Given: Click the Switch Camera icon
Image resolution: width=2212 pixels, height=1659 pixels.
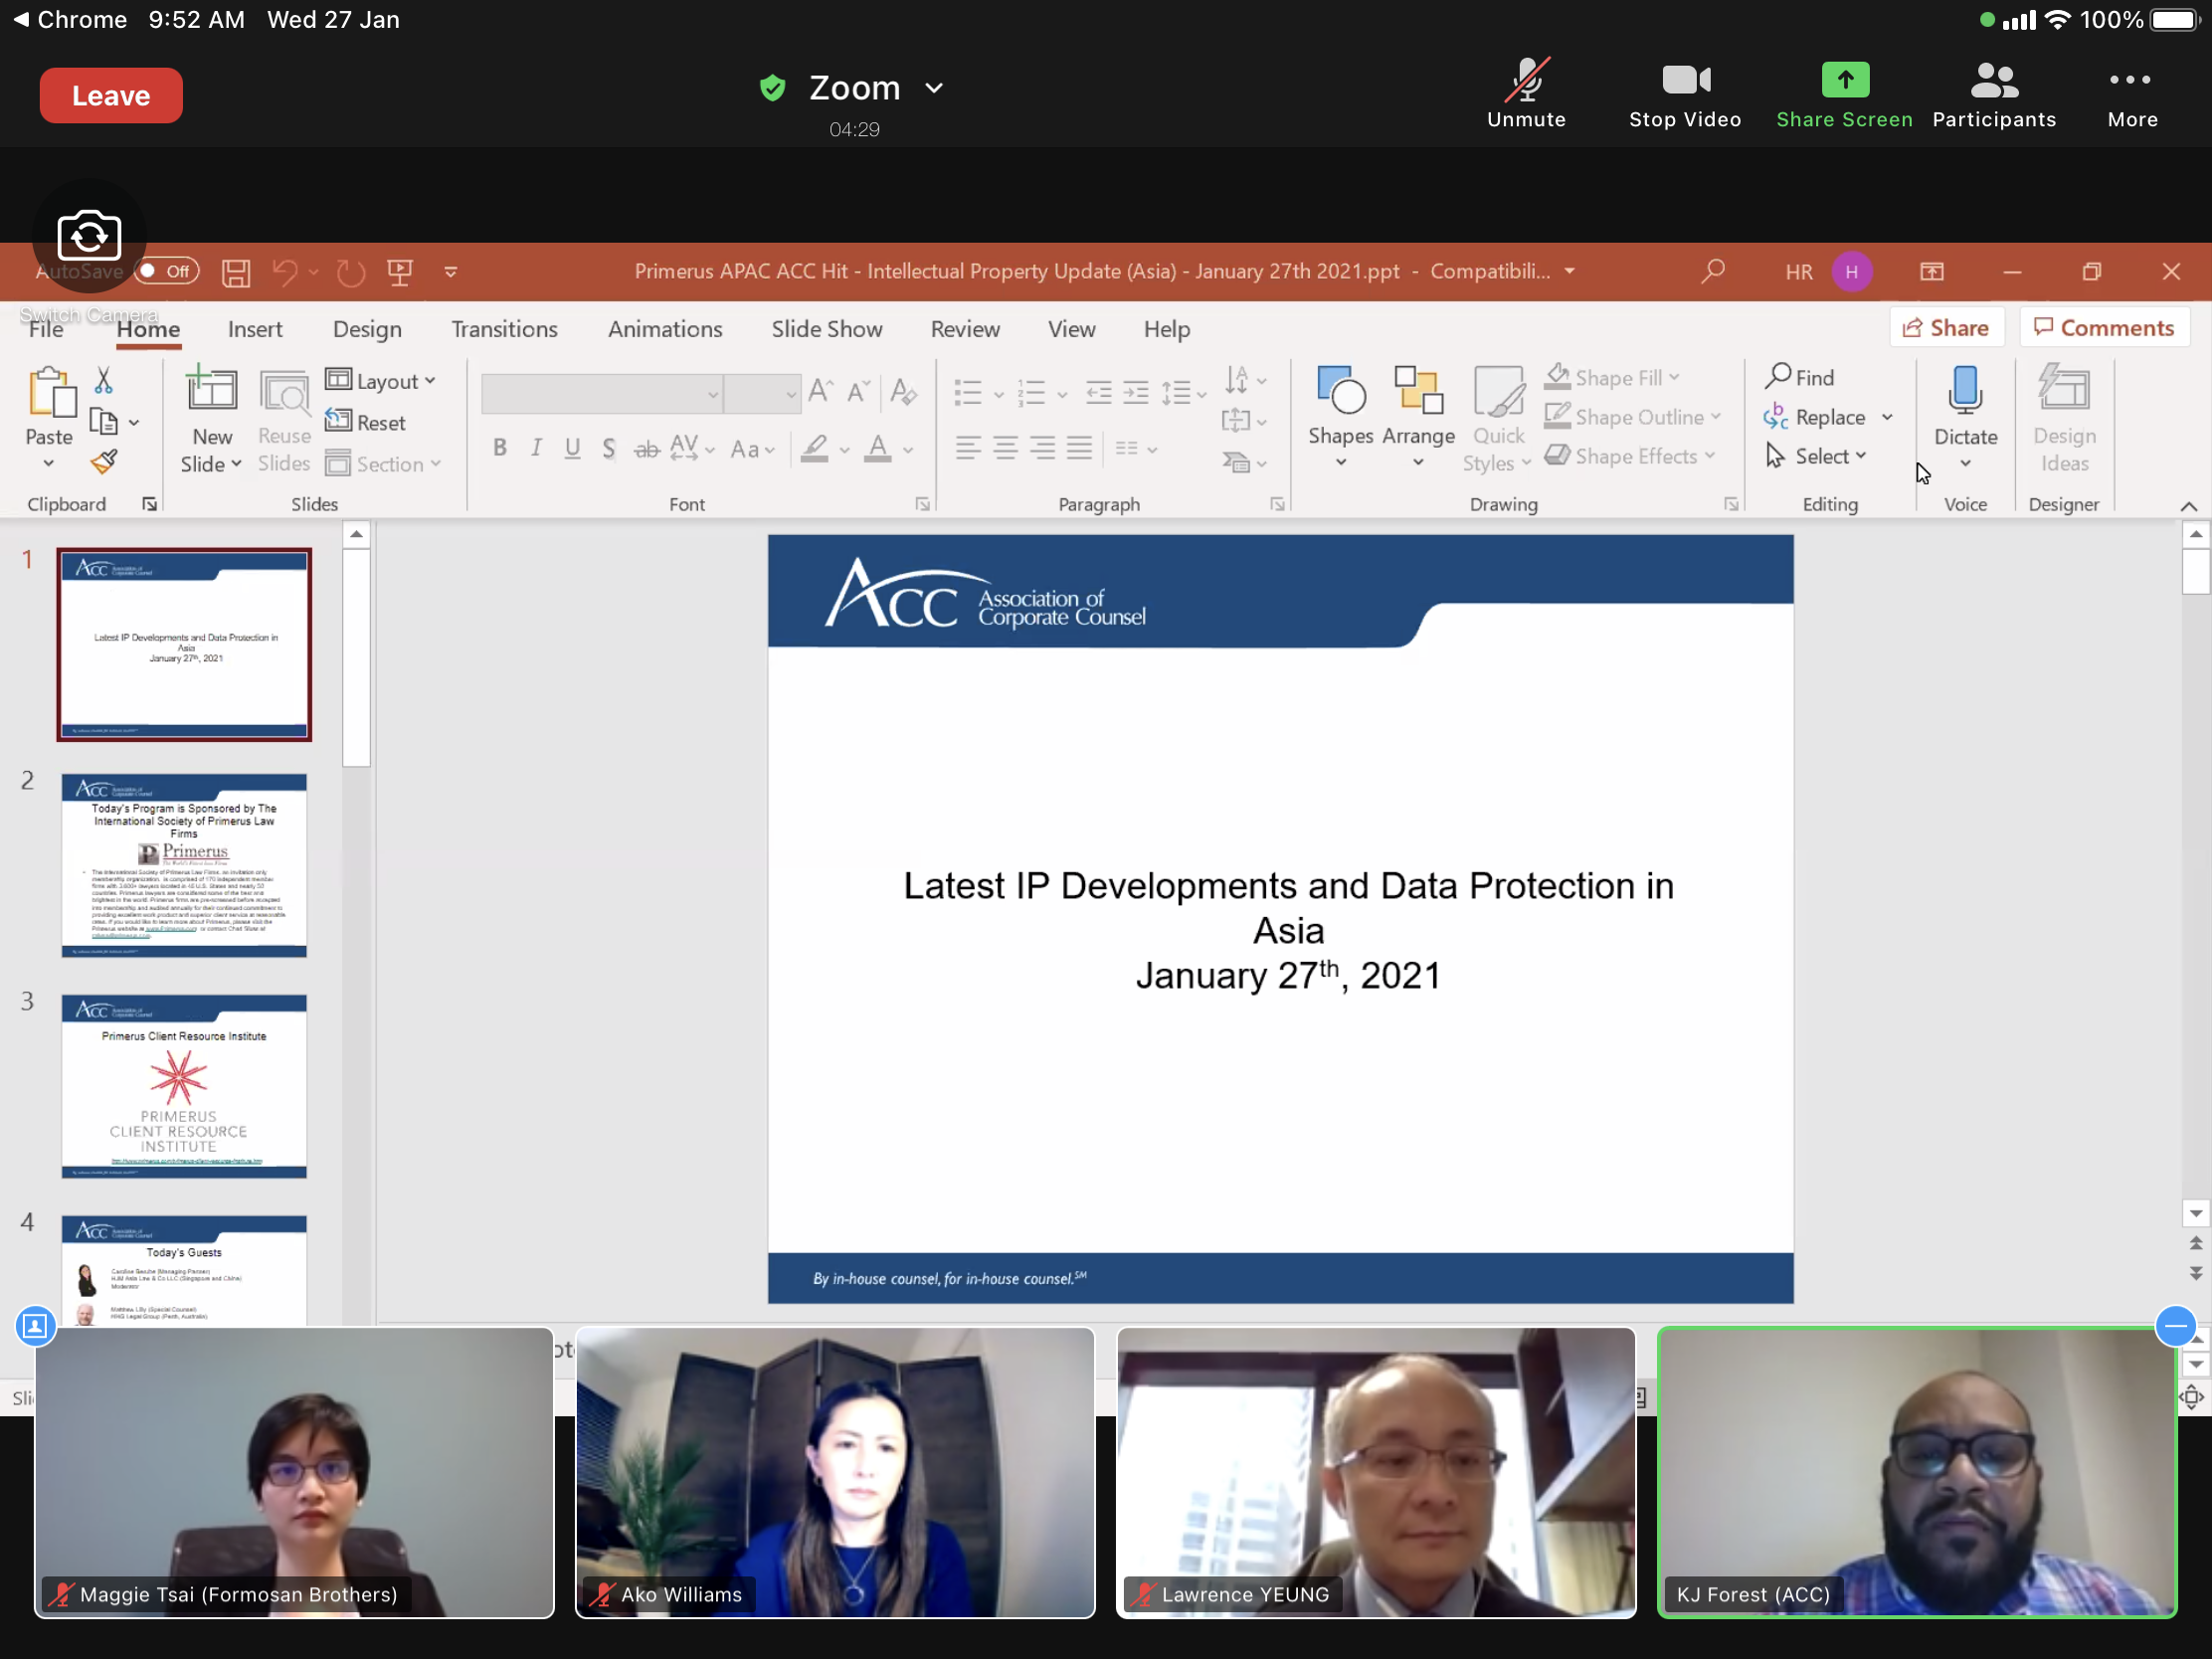Looking at the screenshot, I should (89, 237).
